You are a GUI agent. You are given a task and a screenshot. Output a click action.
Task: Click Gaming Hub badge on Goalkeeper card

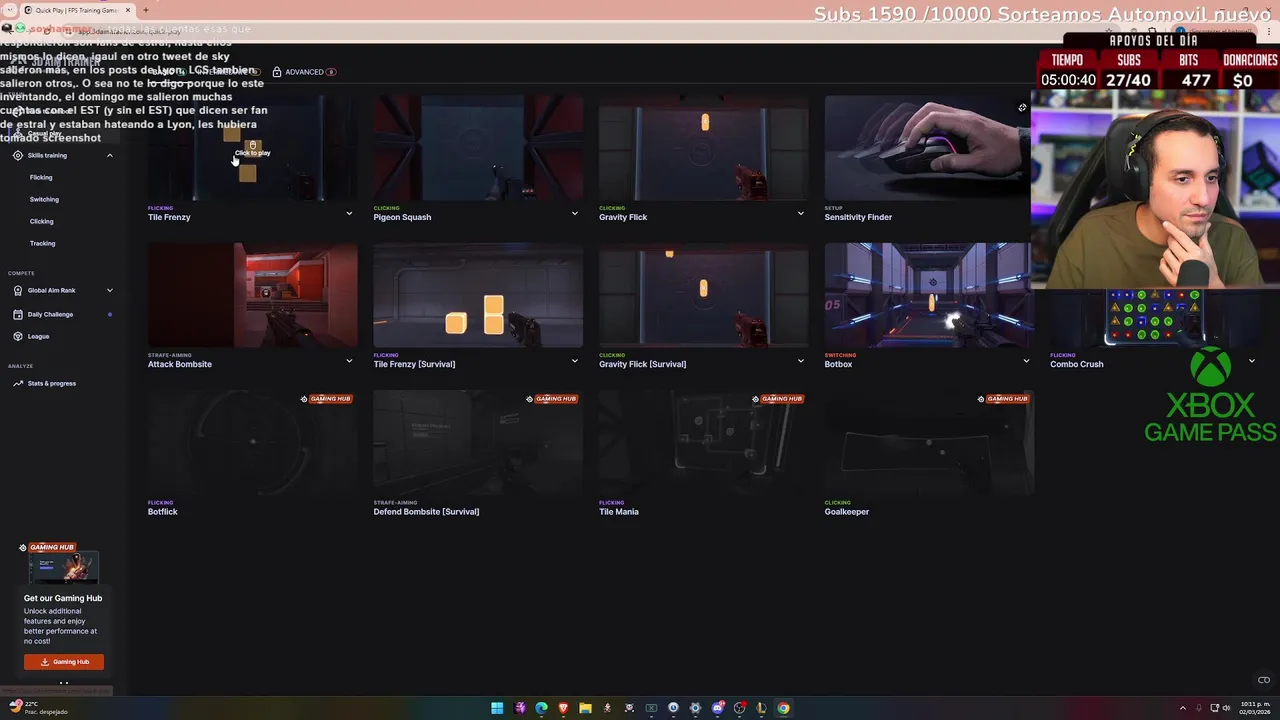pyautogui.click(x=1003, y=399)
